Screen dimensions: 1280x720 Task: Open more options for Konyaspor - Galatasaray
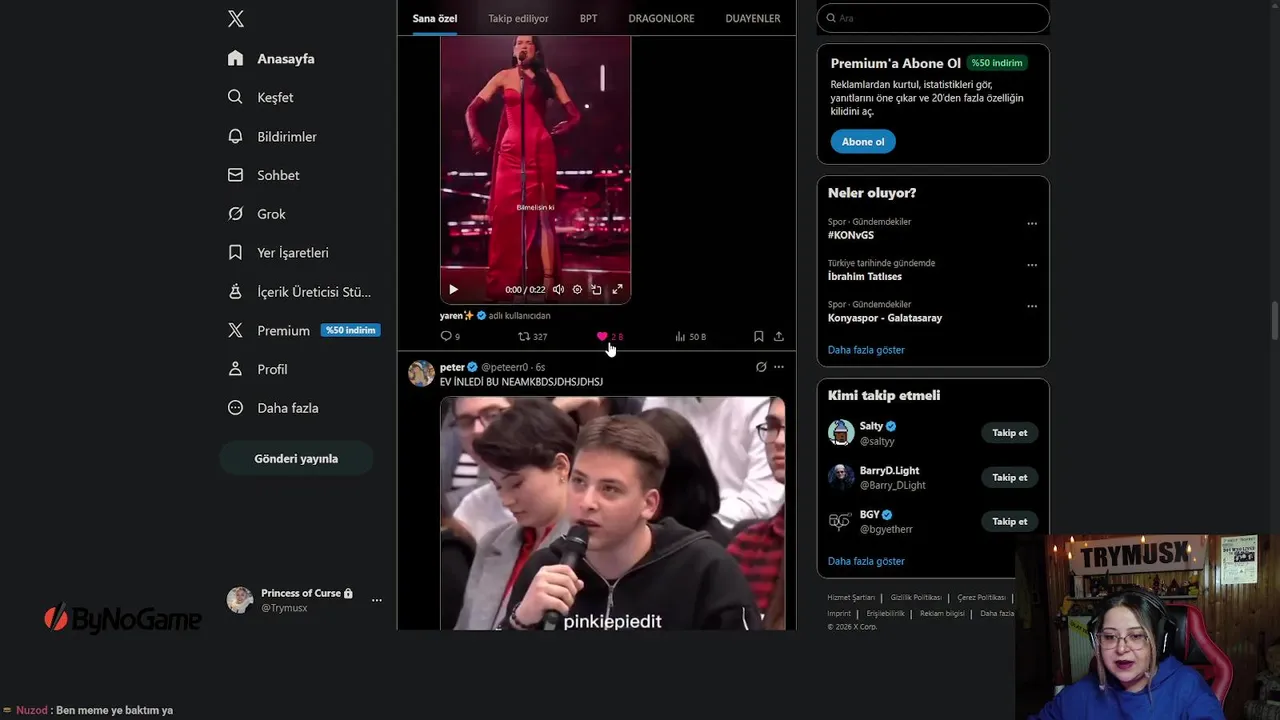(x=1032, y=306)
